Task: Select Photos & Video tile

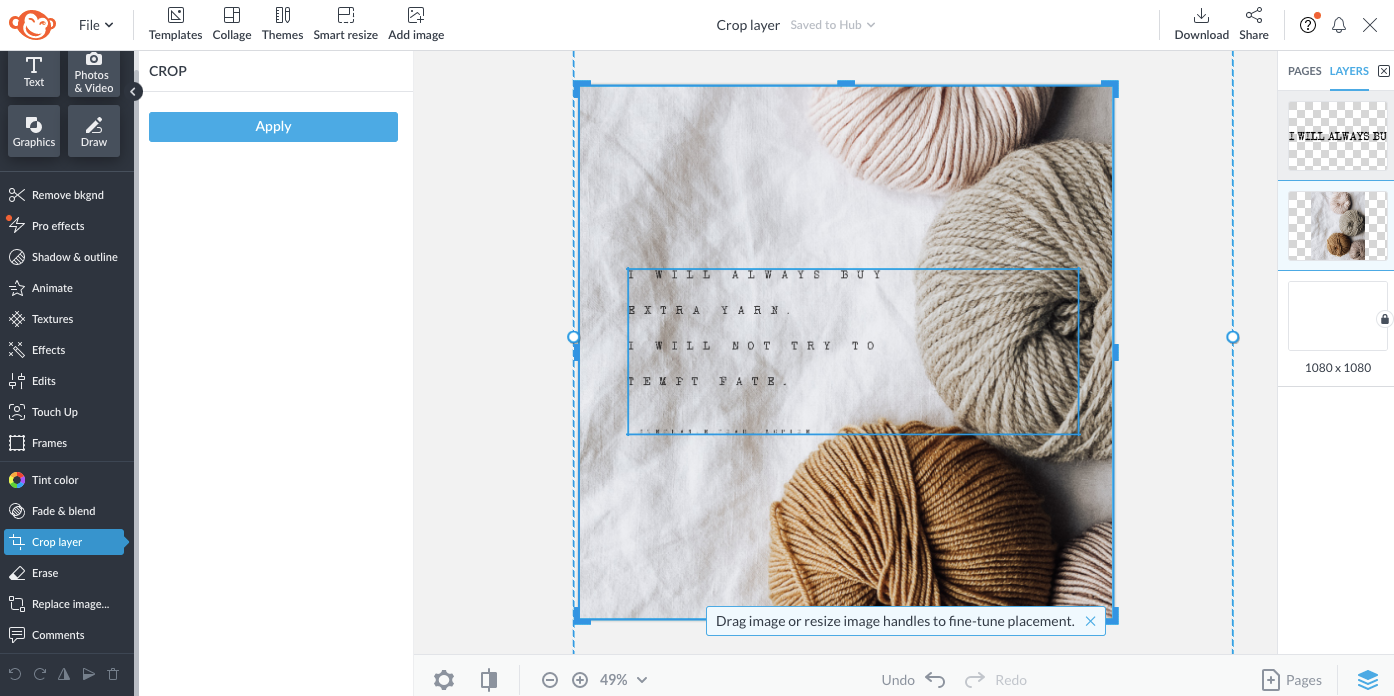Action: [x=92, y=73]
